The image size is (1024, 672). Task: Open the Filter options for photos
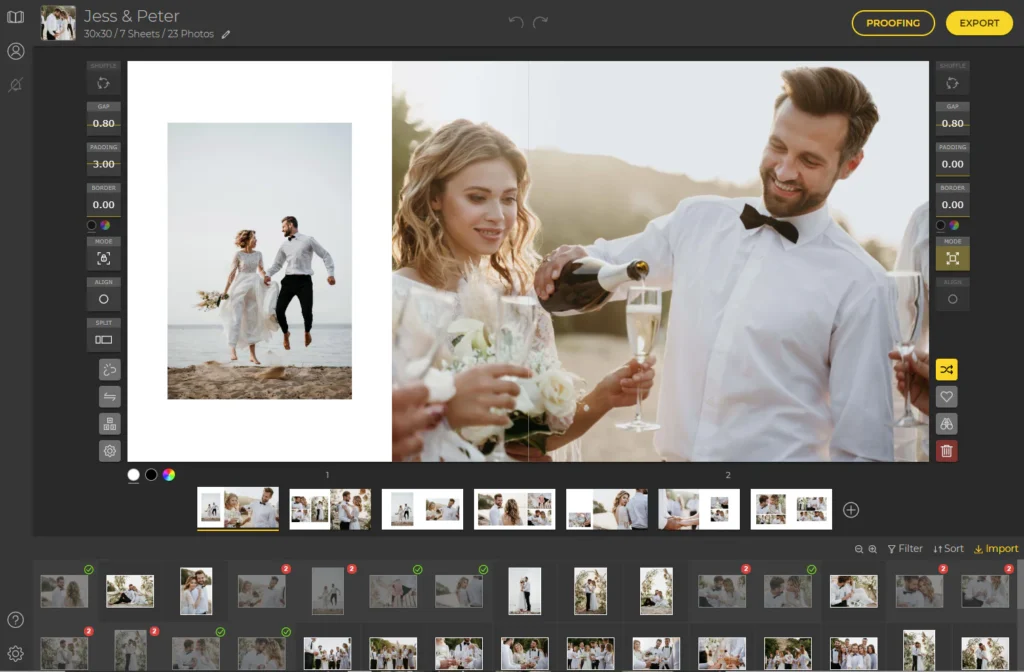pyautogui.click(x=905, y=549)
